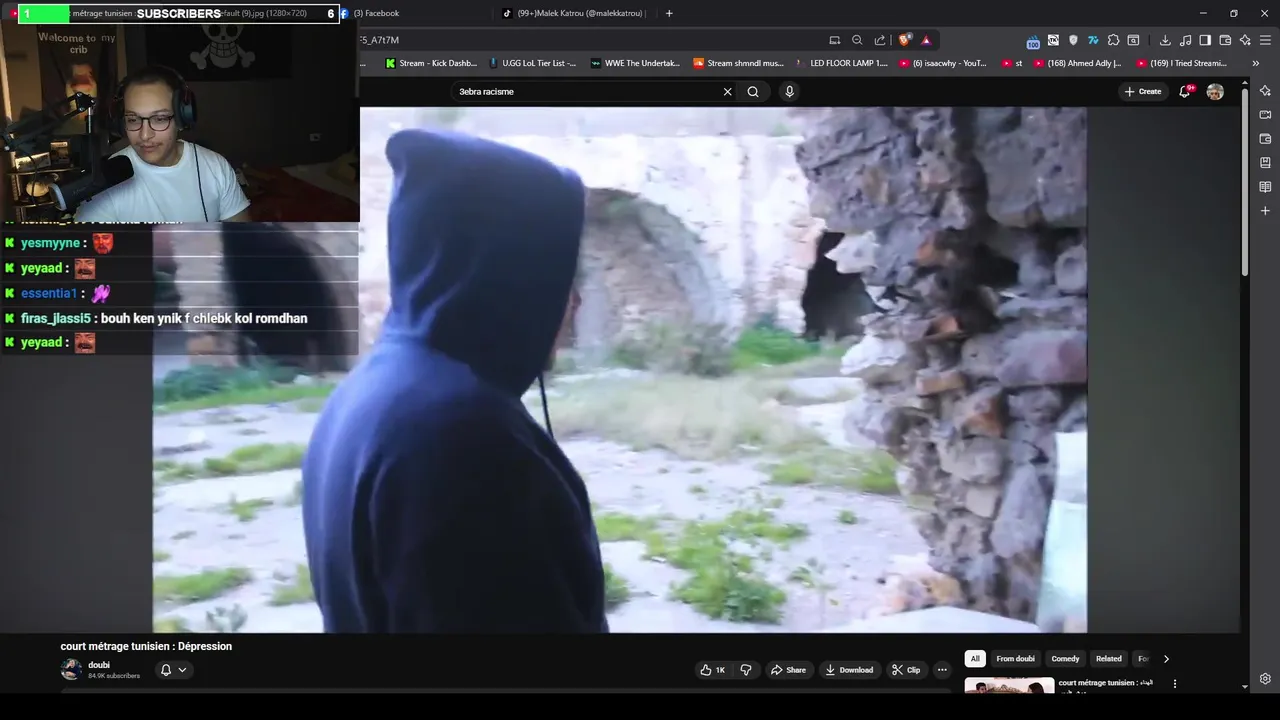This screenshot has height=720, width=1280.
Task: Open the media control music note icon
Action: (x=1185, y=40)
